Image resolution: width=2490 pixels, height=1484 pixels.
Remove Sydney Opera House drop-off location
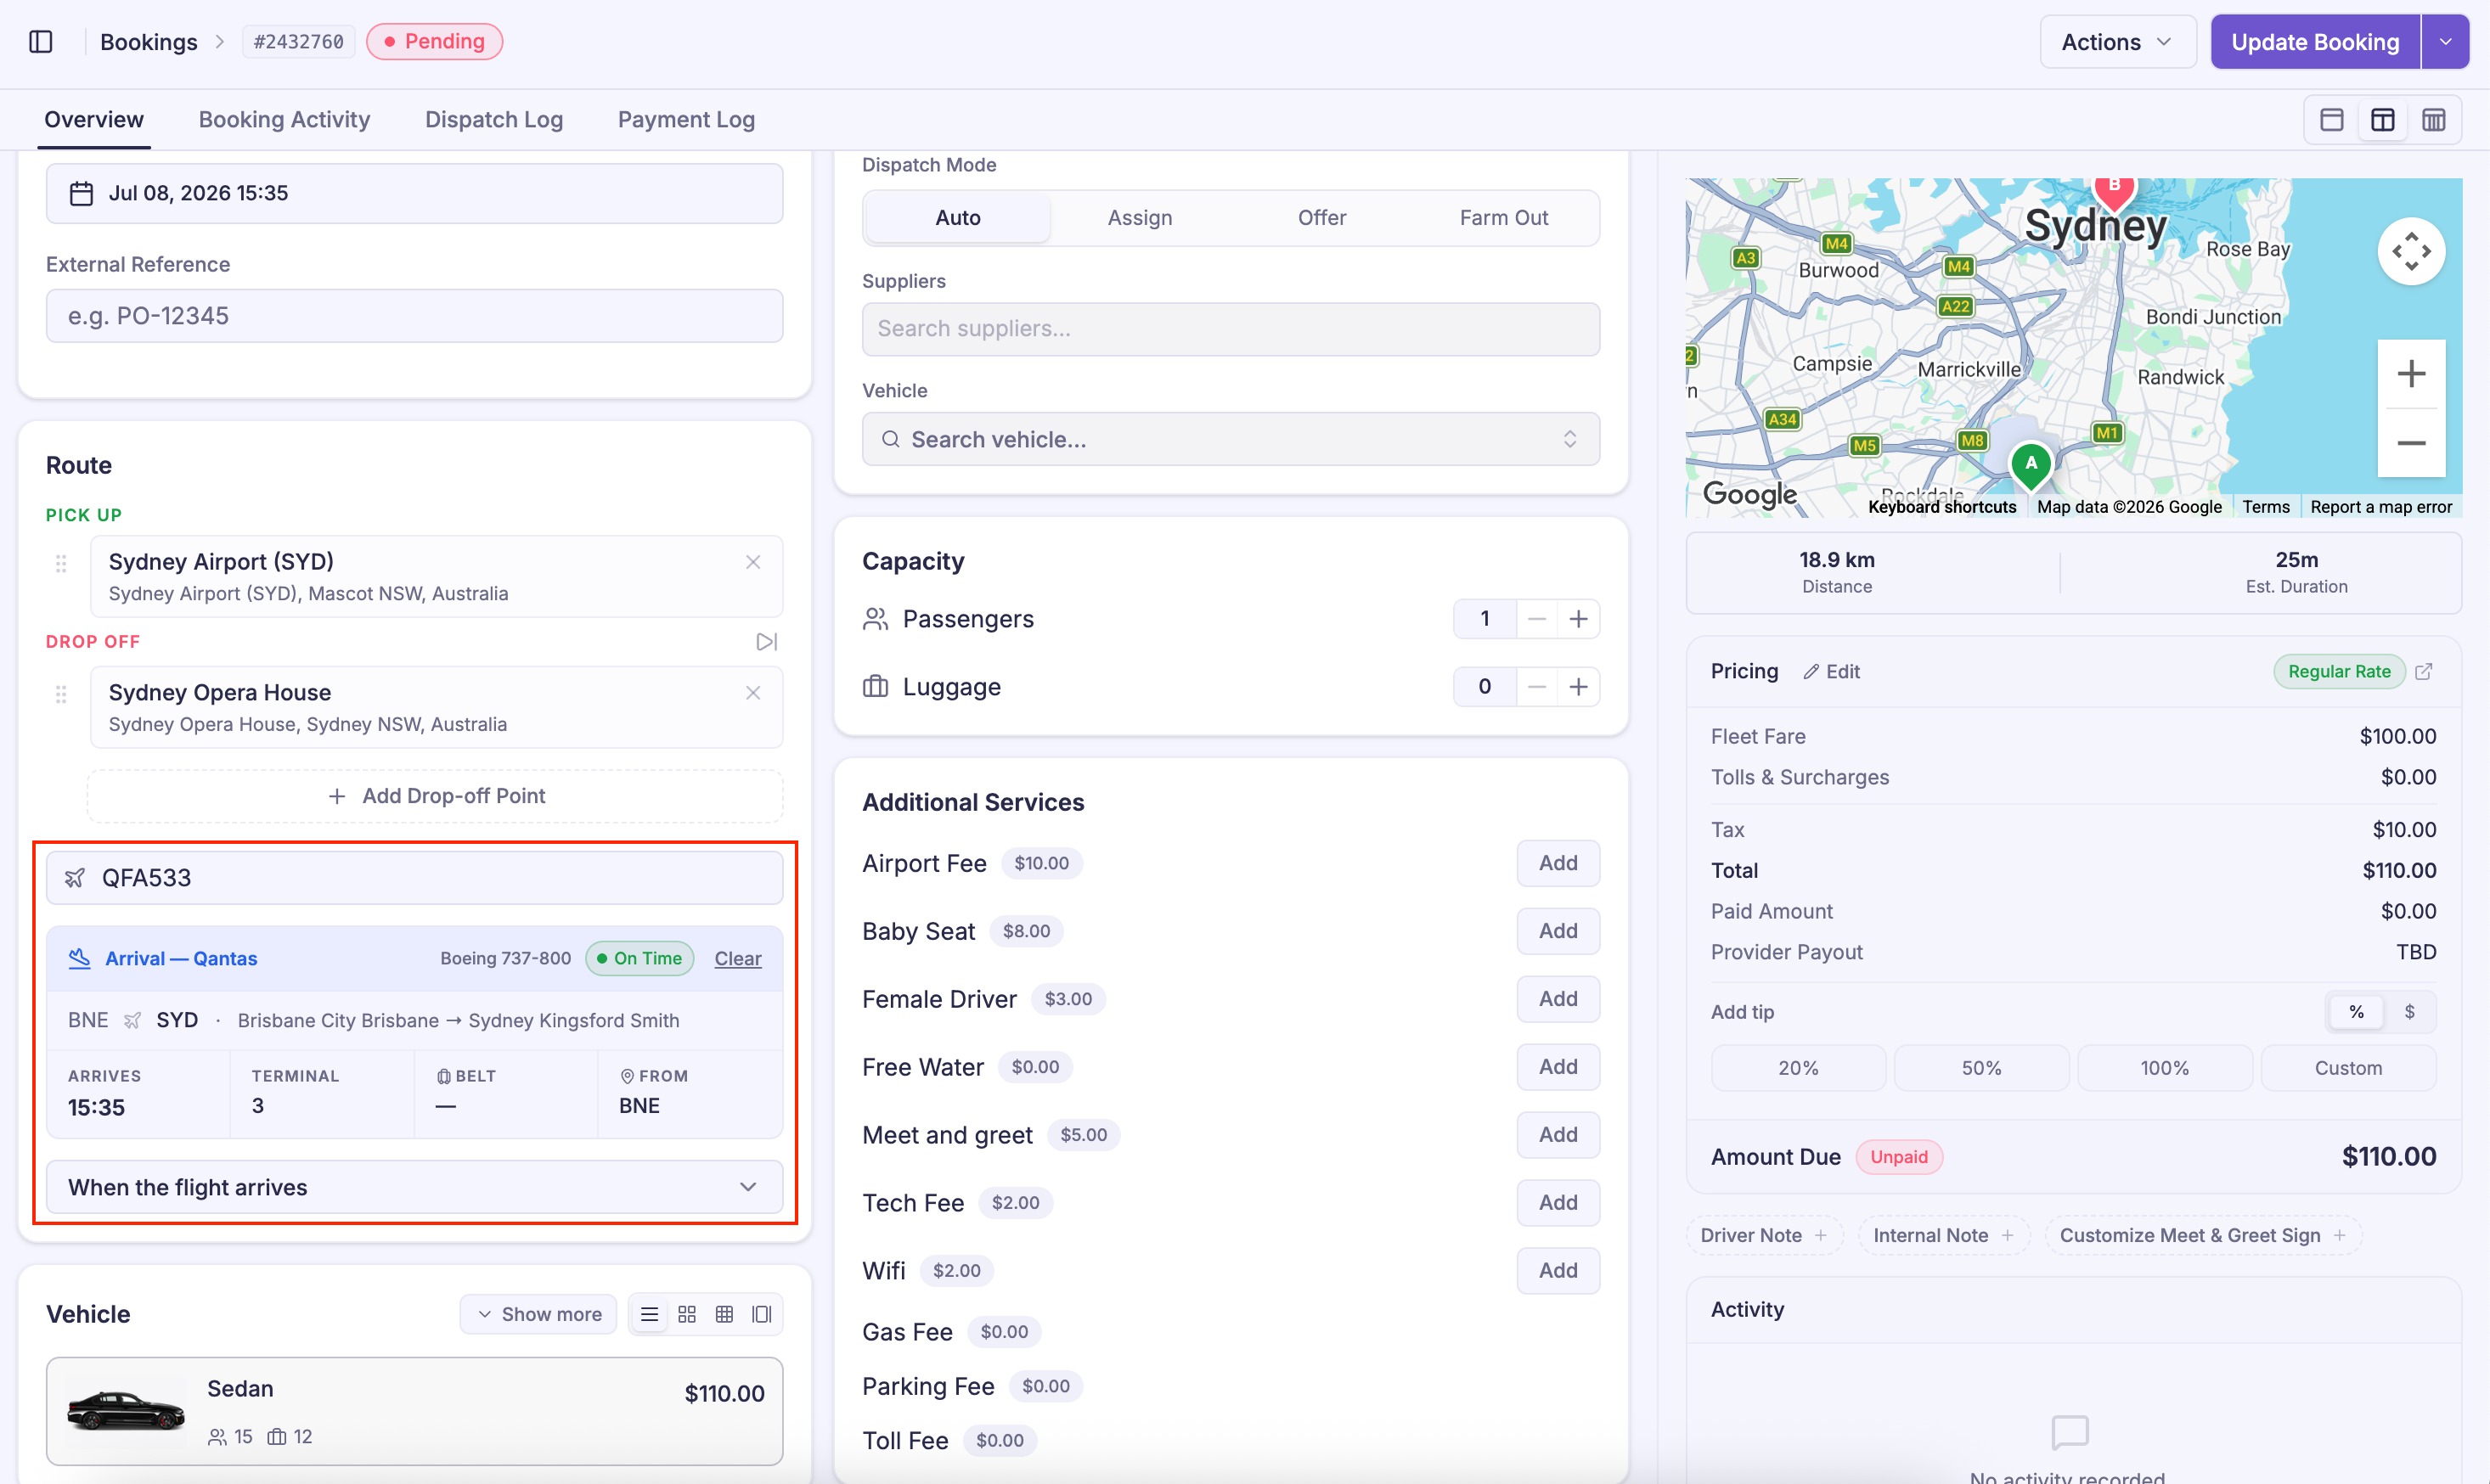[753, 693]
